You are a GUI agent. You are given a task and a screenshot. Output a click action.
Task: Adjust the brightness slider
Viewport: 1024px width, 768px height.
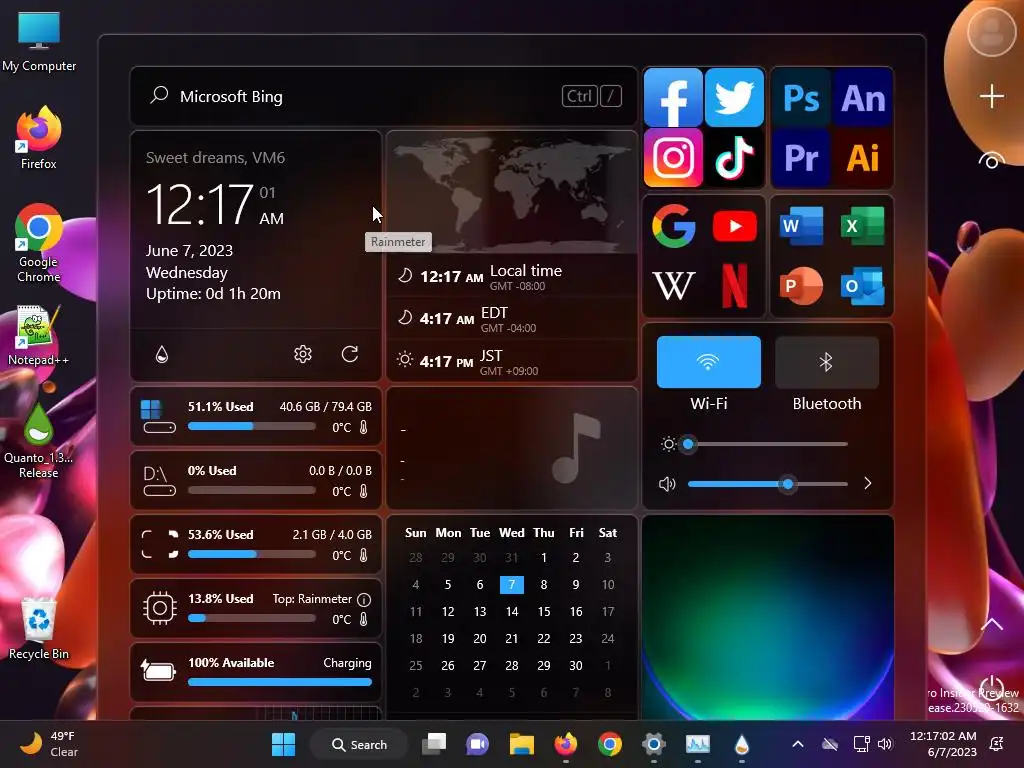tap(767, 444)
